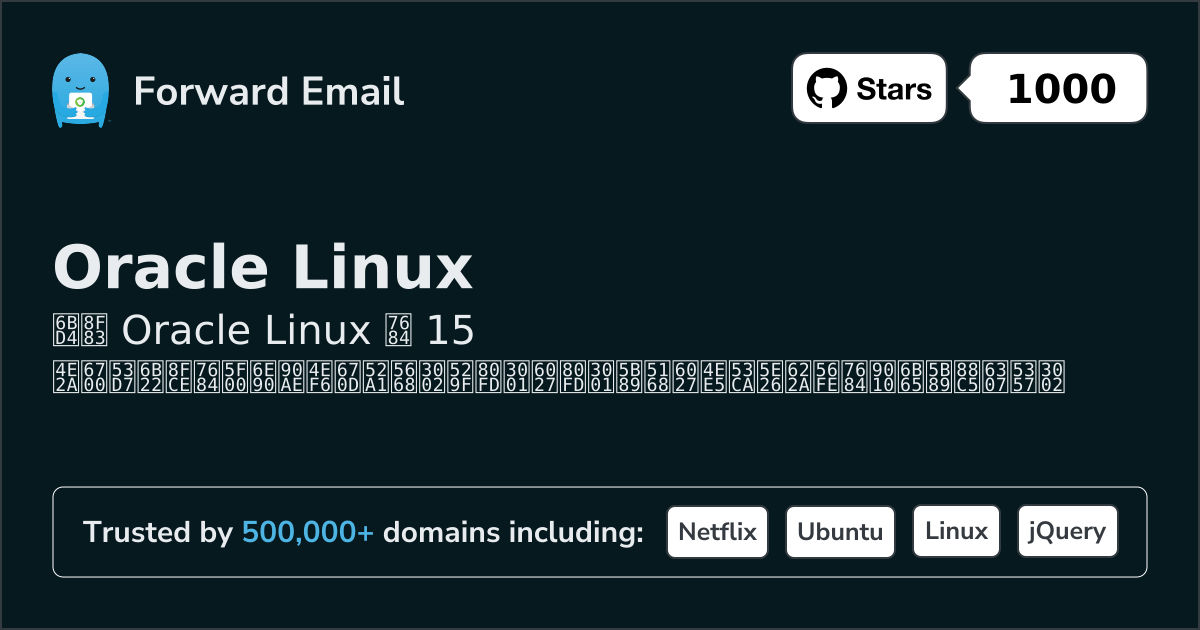
Task: Select the Linux badge
Action: (956, 532)
